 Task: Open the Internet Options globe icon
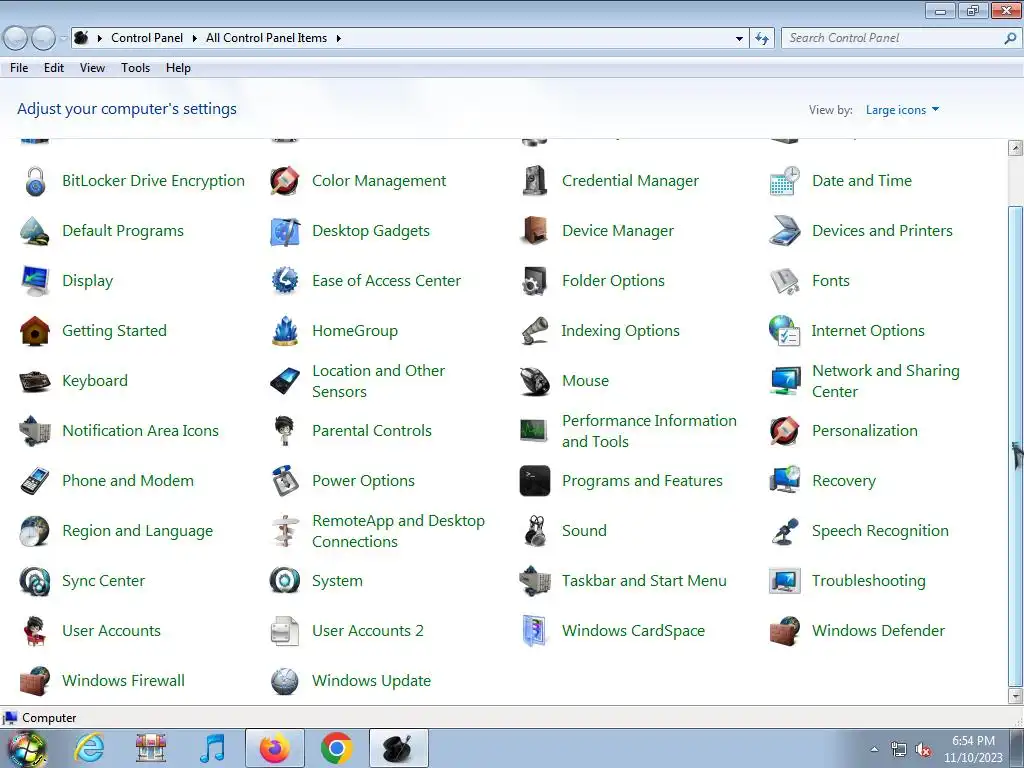point(784,331)
